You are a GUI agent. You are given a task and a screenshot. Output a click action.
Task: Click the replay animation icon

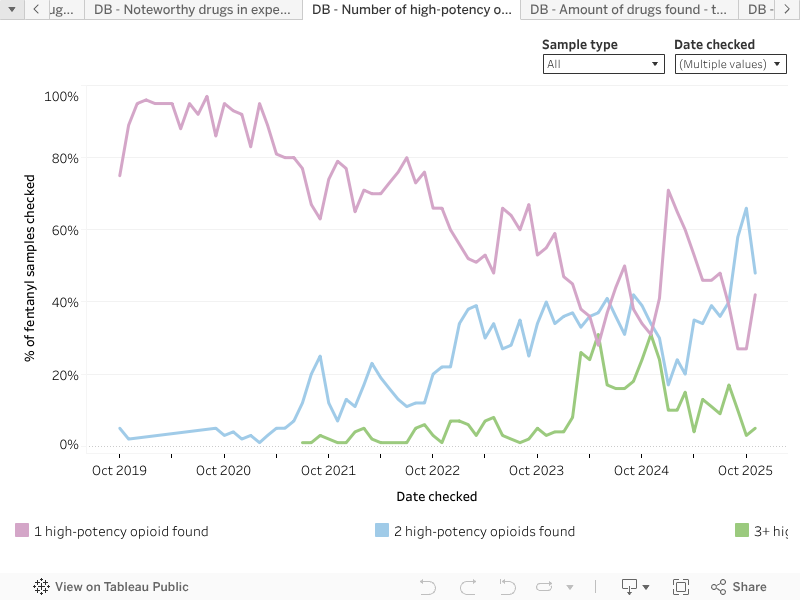tap(545, 587)
